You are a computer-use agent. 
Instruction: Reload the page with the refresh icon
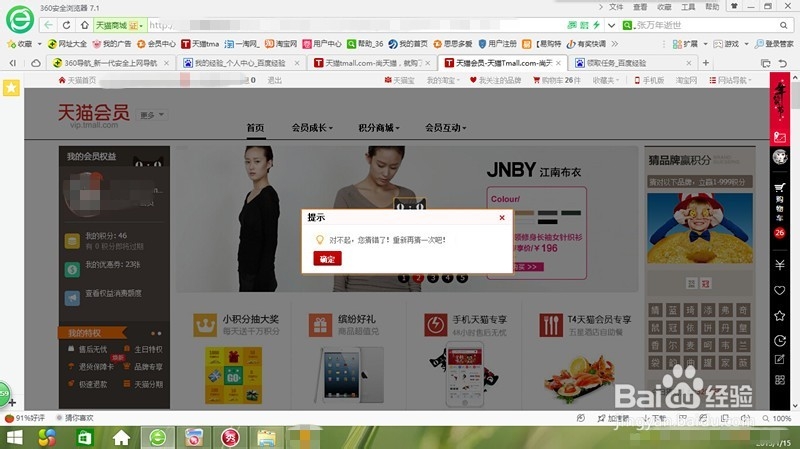point(66,24)
